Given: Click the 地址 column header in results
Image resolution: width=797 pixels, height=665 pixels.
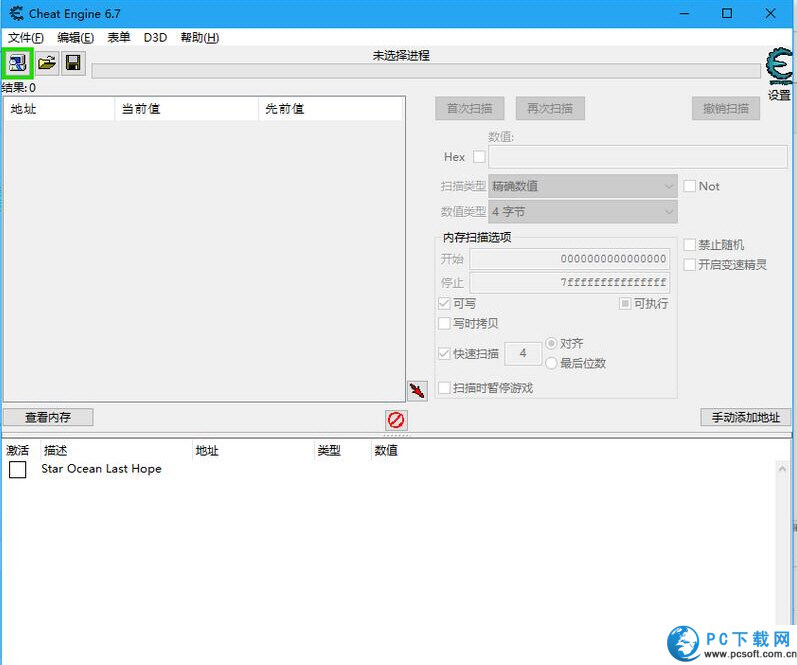Looking at the screenshot, I should click(x=59, y=109).
